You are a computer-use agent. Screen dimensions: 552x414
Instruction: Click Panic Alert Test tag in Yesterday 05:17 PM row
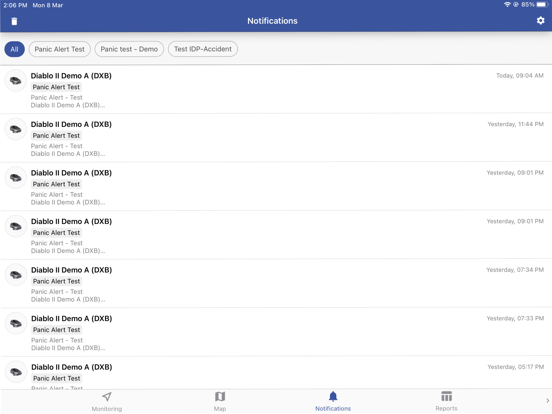(56, 378)
